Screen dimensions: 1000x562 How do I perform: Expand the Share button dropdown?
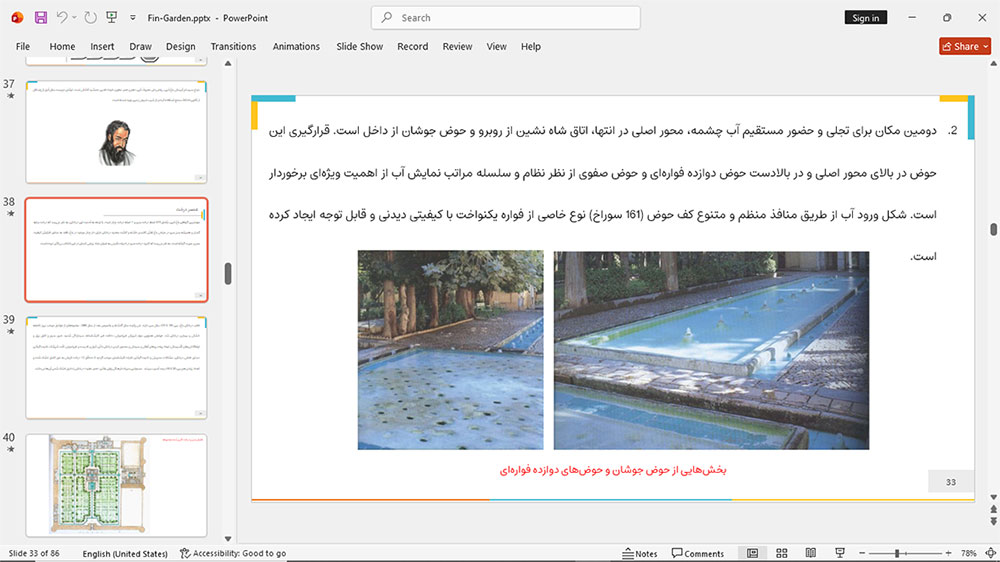tap(986, 47)
